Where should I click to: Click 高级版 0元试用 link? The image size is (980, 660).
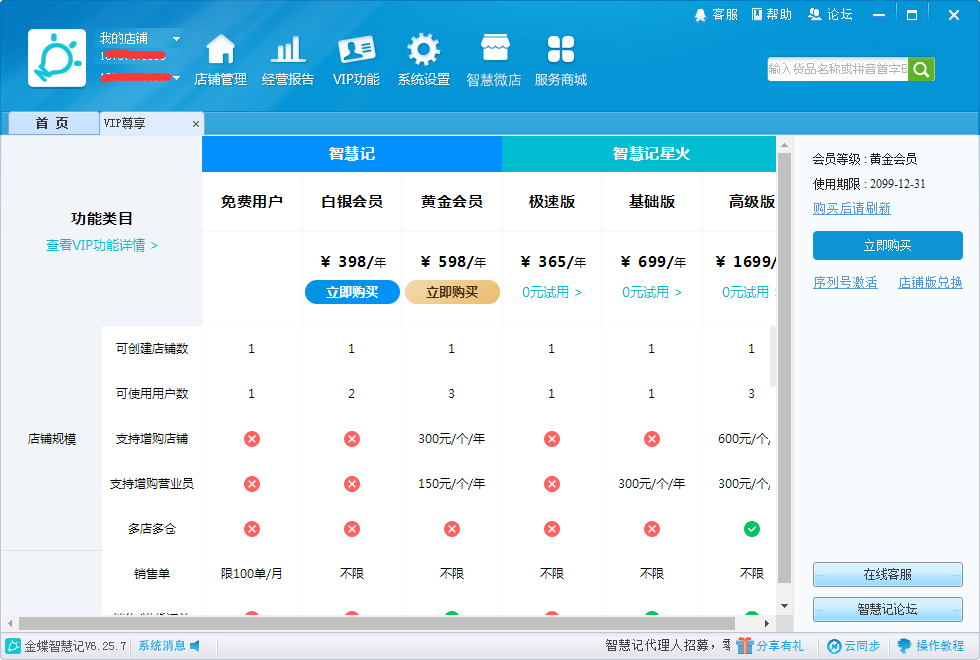pos(748,292)
